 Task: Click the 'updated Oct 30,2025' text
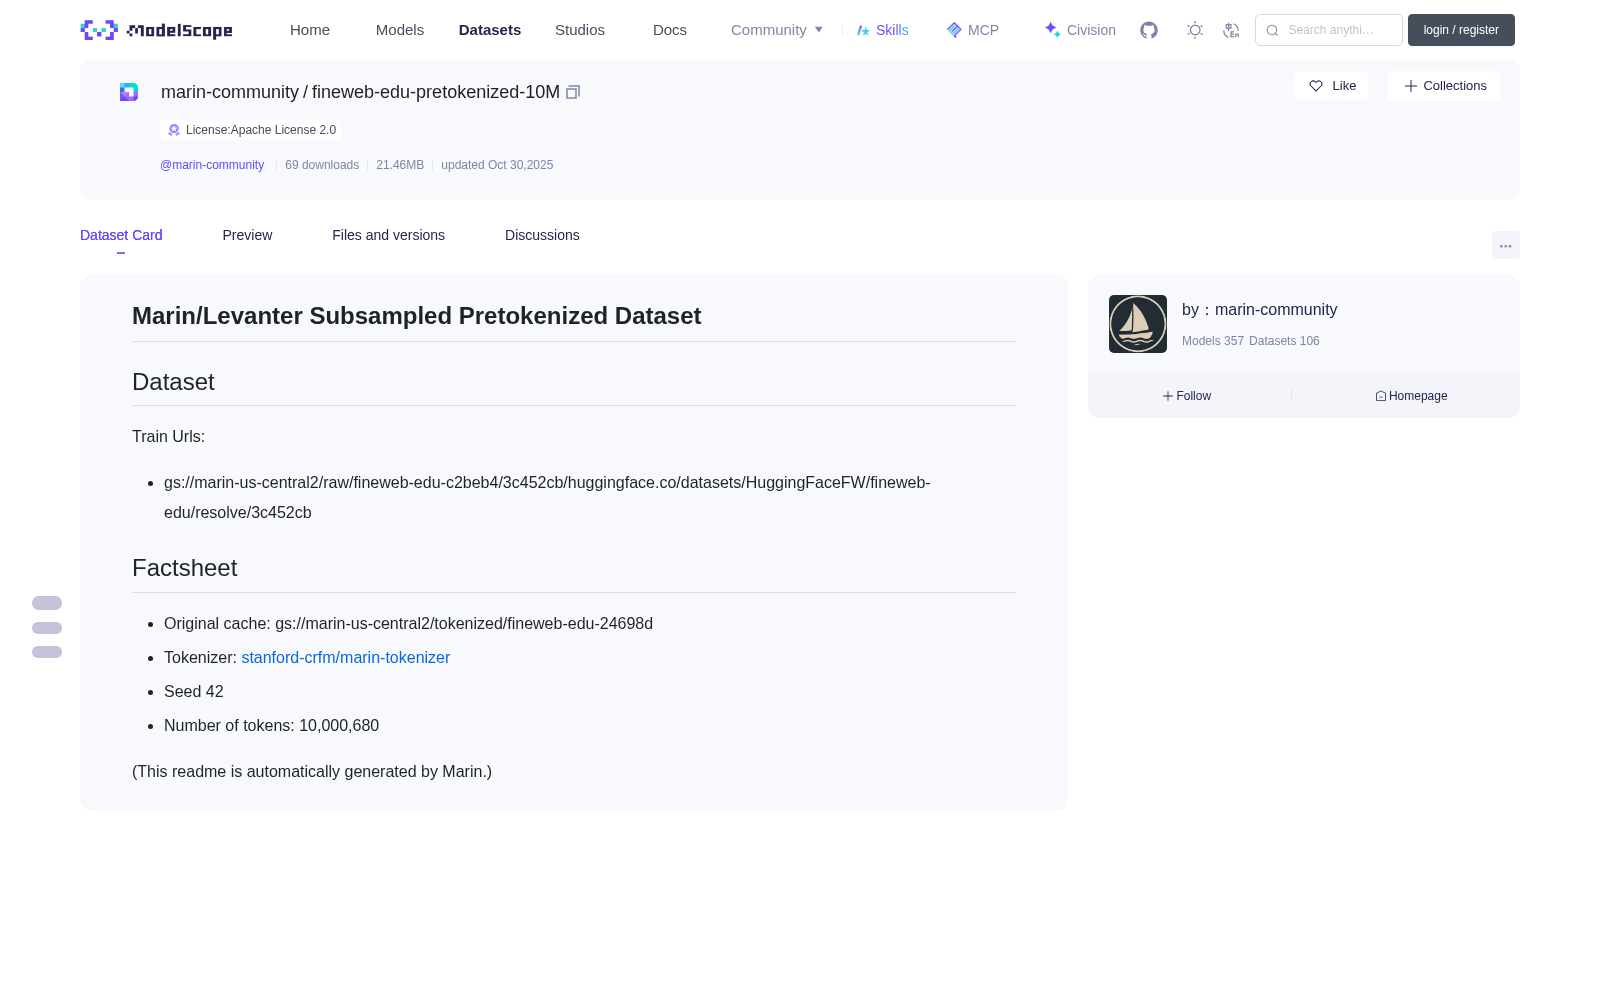point(497,165)
